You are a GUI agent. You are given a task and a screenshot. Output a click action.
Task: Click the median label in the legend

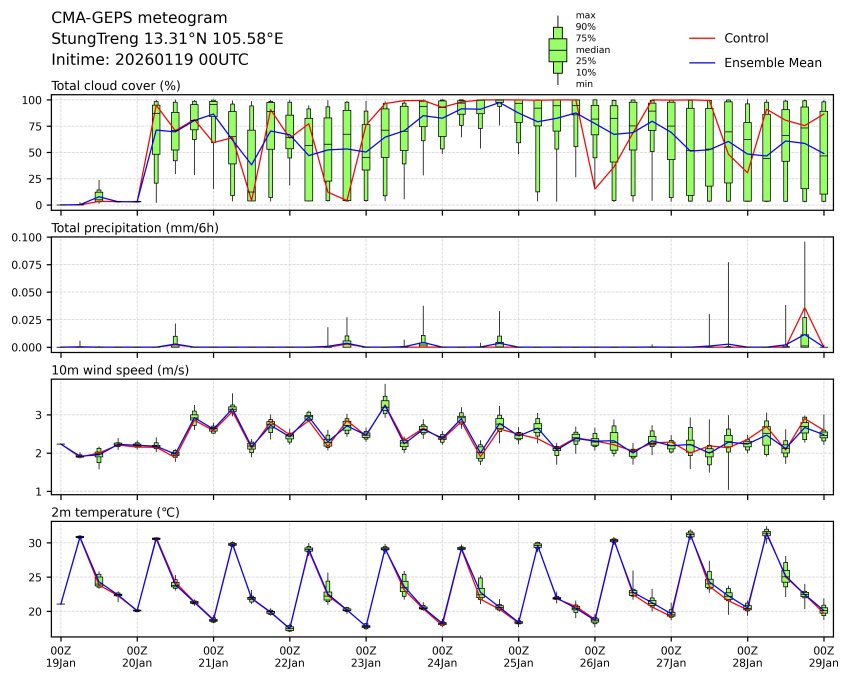coord(592,49)
